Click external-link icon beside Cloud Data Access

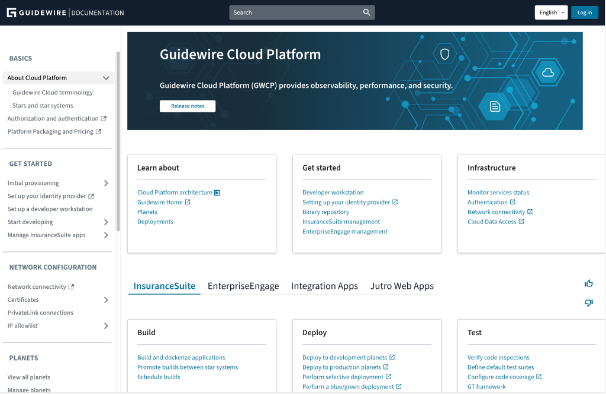coord(521,222)
